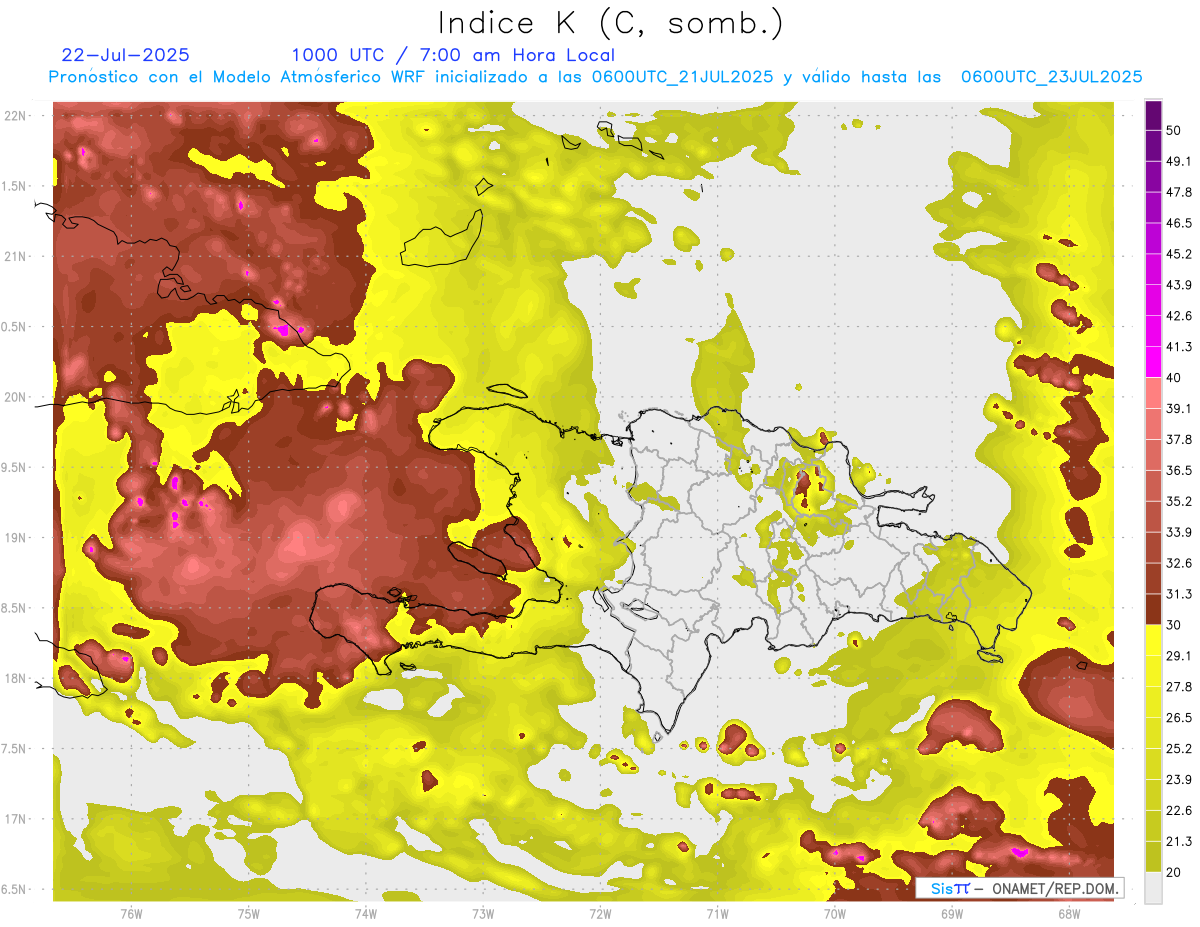1200x927 pixels.
Task: Pick the bright yellow colorbar band between 29.1 and 30
Action: pos(1153,640)
